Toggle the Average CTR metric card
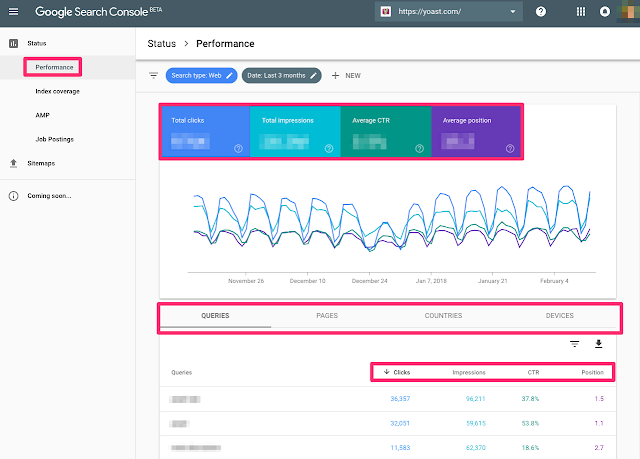 (x=385, y=132)
